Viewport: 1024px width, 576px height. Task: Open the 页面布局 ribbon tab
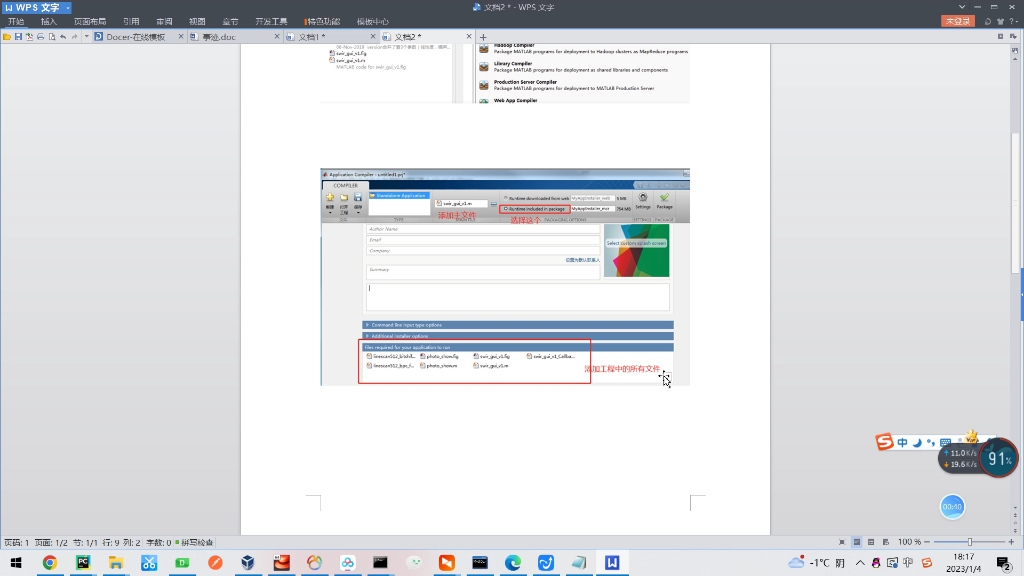coord(89,22)
